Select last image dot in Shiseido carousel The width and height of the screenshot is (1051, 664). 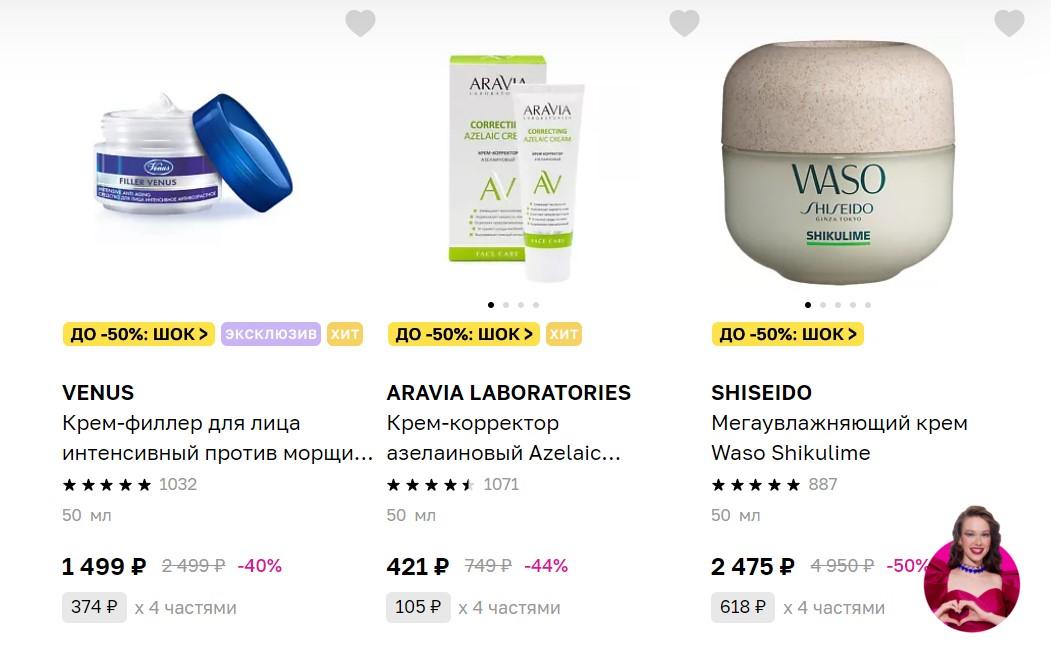click(x=868, y=305)
